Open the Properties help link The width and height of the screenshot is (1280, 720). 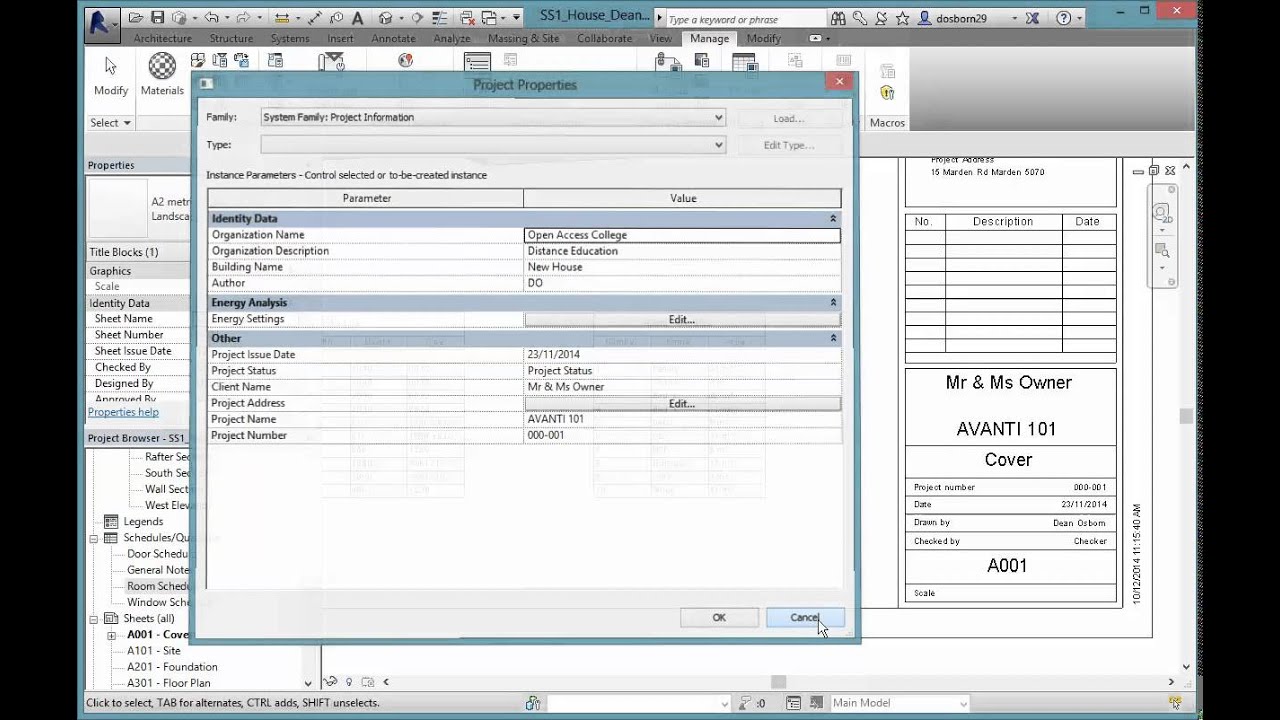click(x=123, y=412)
